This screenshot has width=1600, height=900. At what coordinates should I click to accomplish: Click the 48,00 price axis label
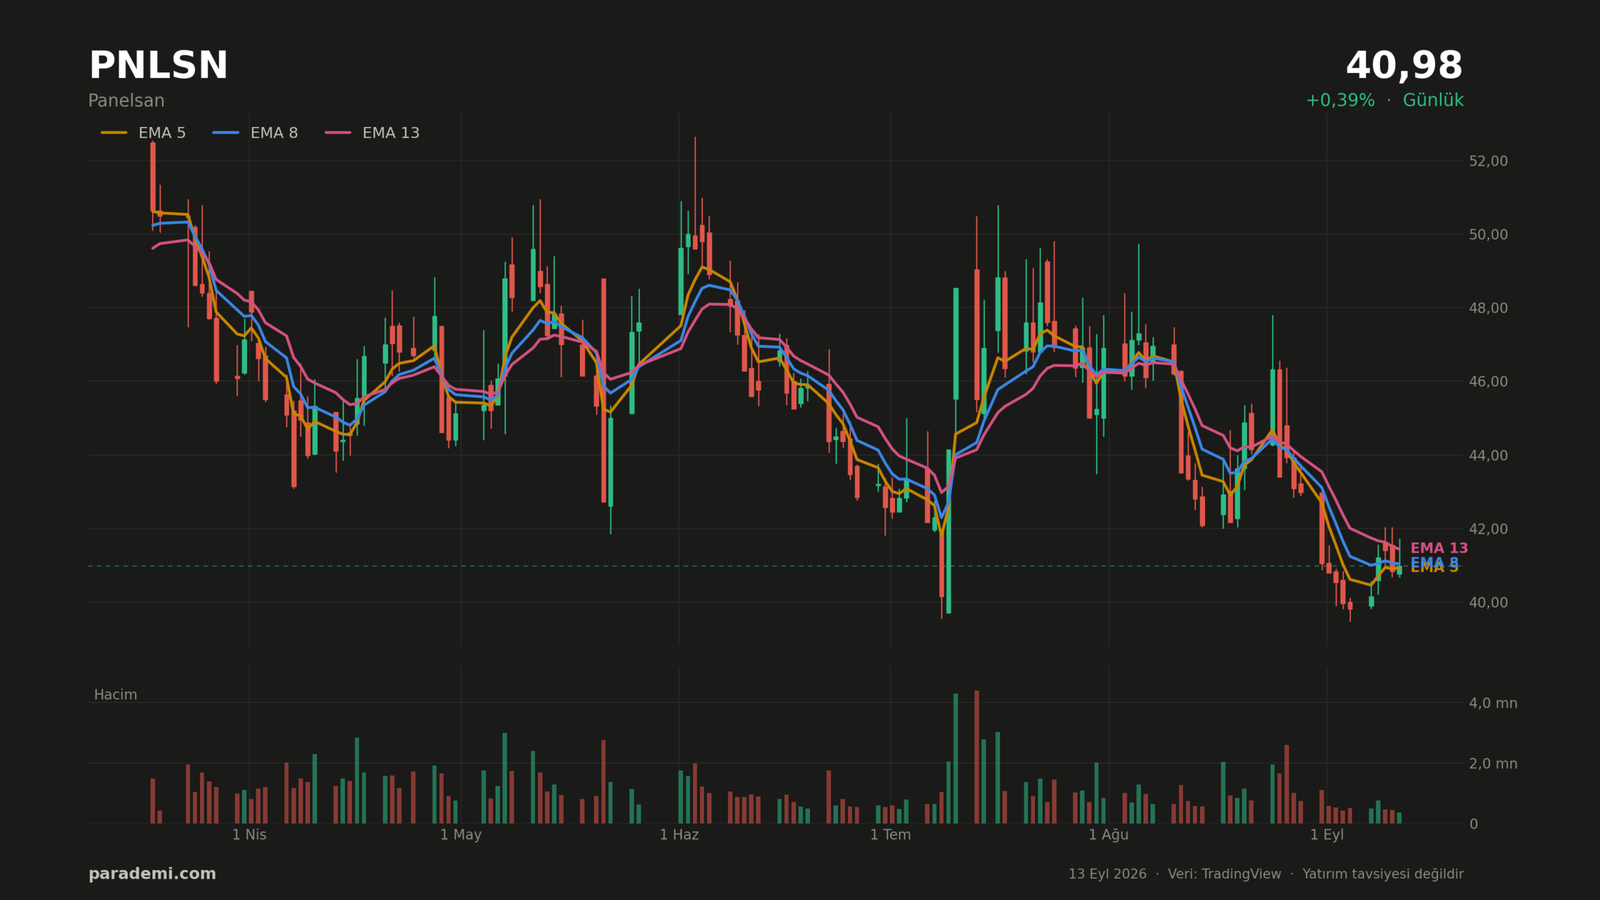pos(1488,308)
